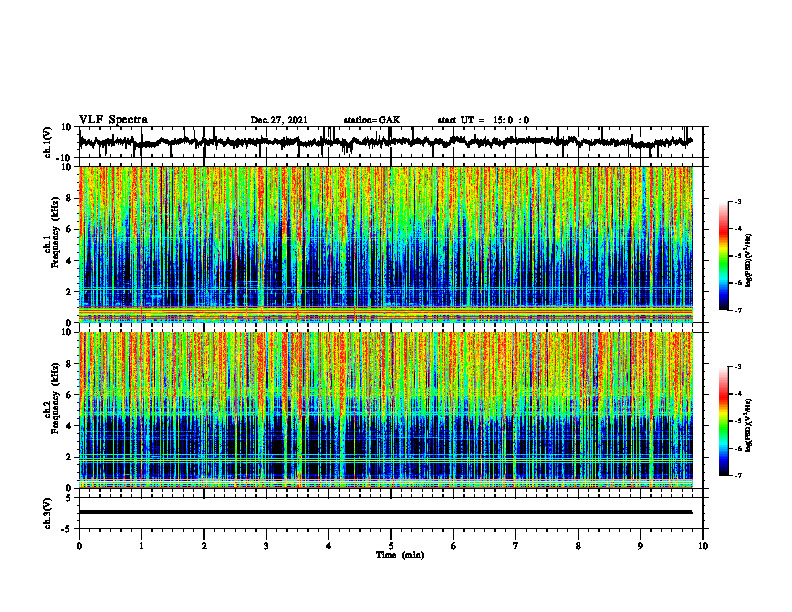Click the "VLF Spectra" plot title
The image size is (792, 612).
pyautogui.click(x=113, y=120)
